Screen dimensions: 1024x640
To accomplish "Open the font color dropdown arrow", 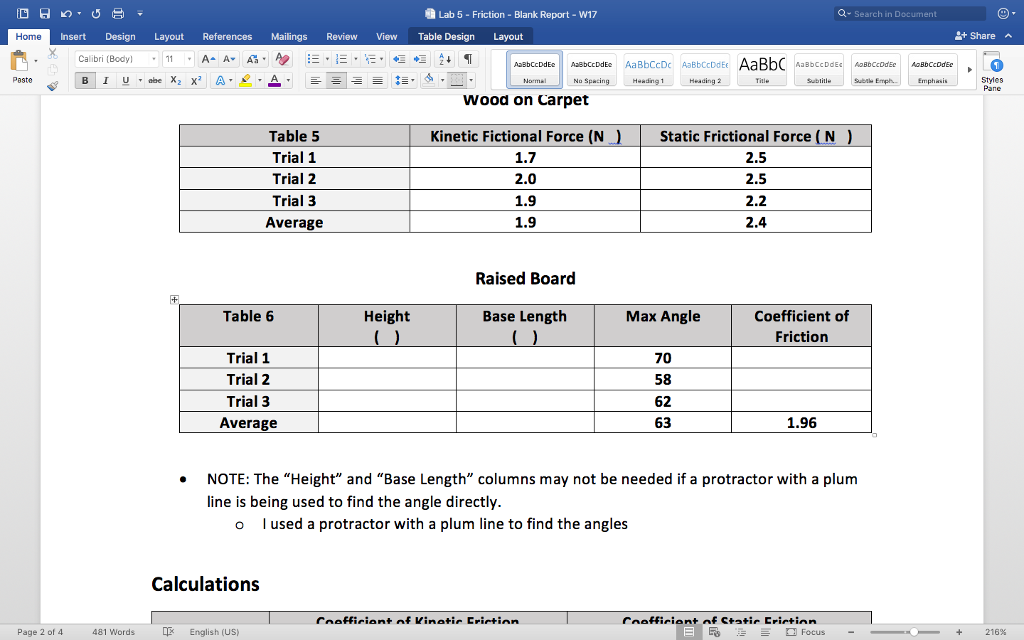I will point(287,81).
